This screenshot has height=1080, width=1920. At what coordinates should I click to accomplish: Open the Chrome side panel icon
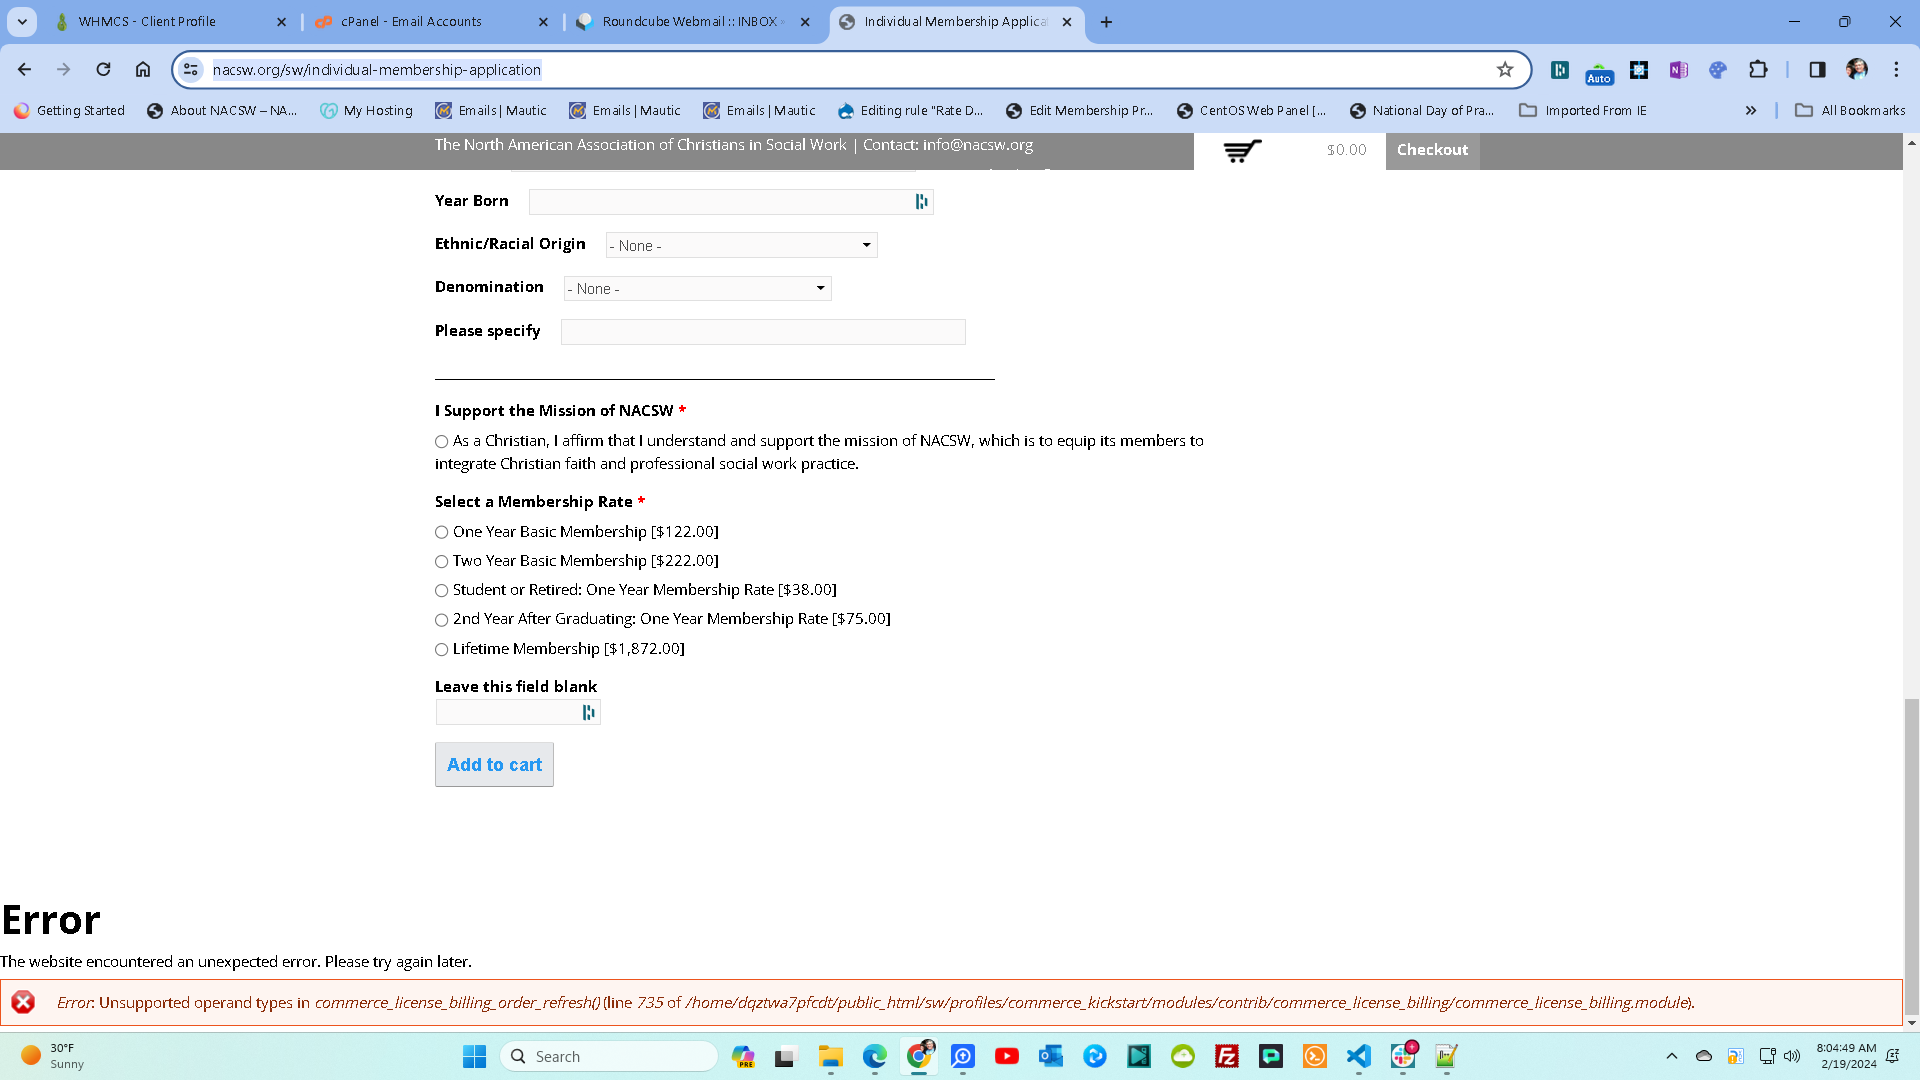[1816, 70]
